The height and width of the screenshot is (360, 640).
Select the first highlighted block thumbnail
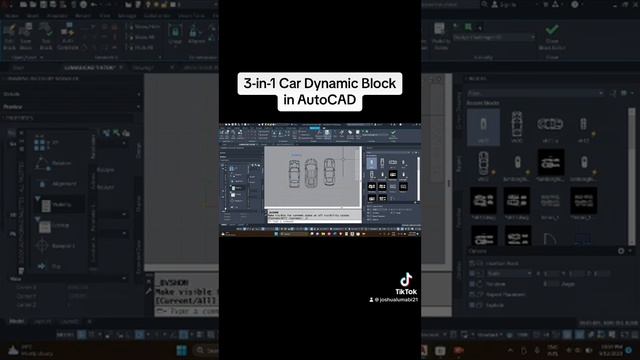click(x=483, y=127)
